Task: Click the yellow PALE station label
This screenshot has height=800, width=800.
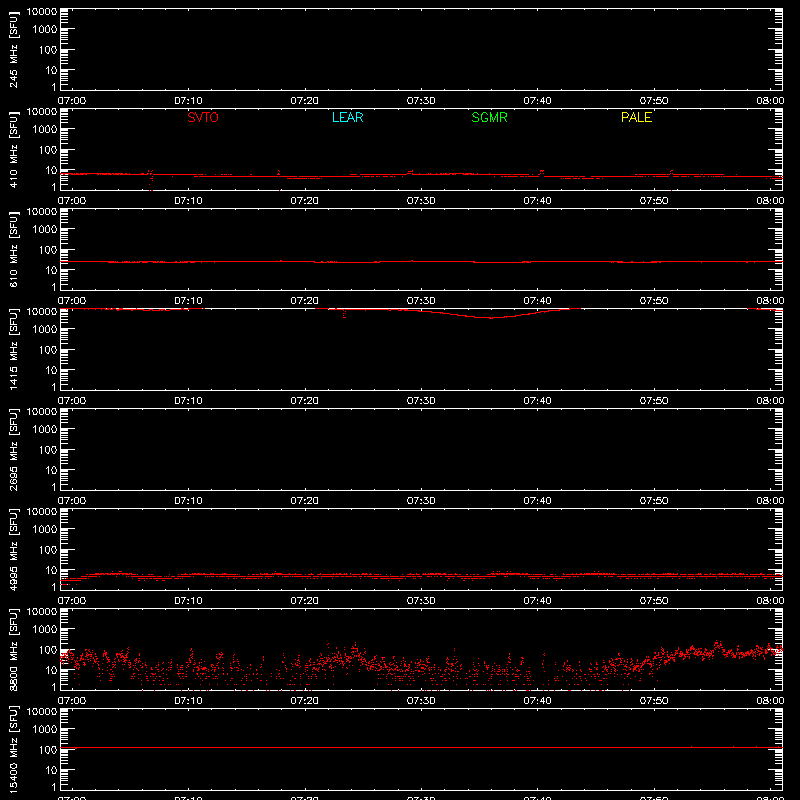Action: point(636,117)
